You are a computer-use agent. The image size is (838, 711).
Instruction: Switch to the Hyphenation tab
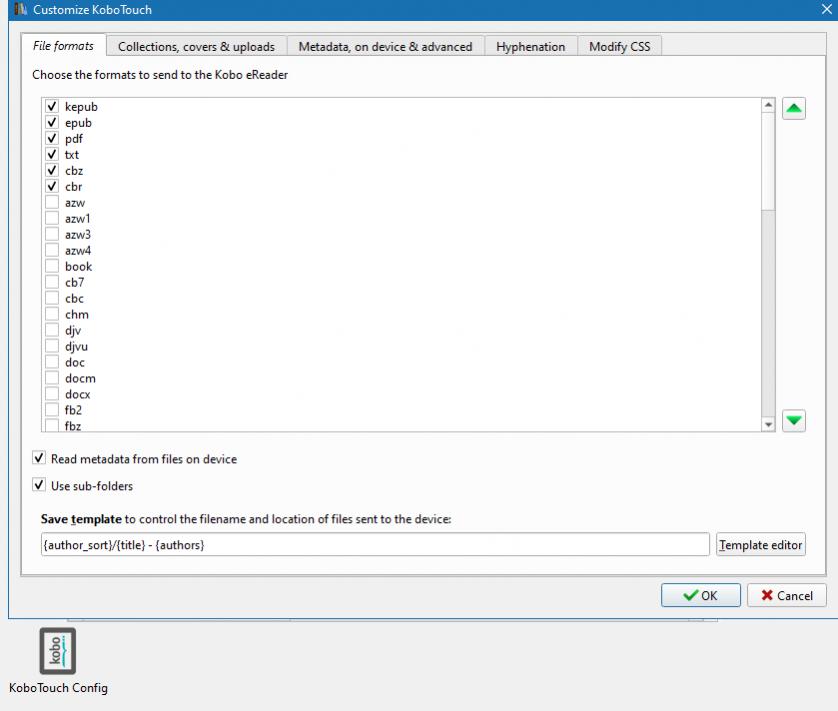530,47
